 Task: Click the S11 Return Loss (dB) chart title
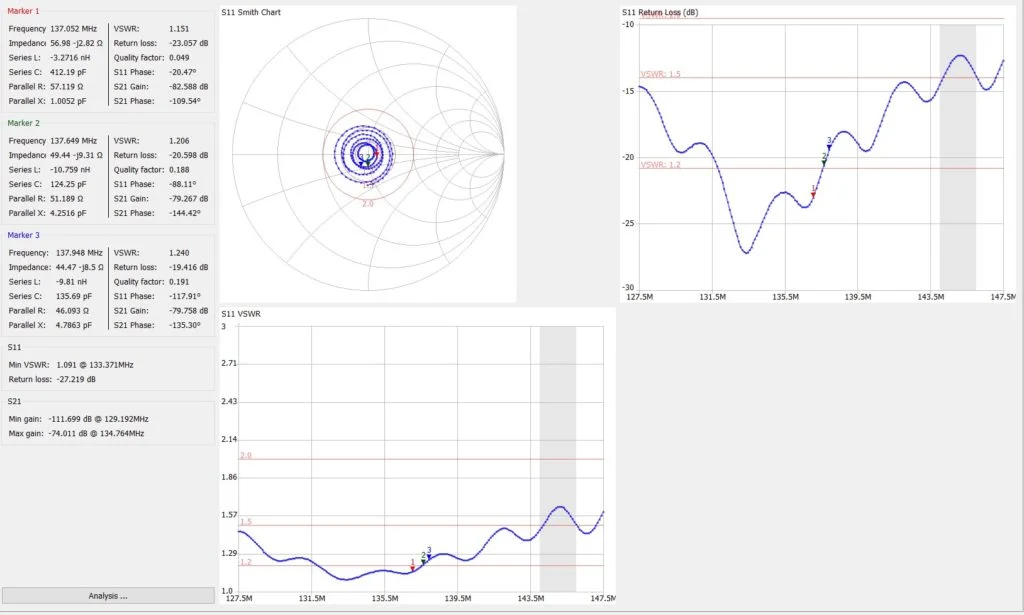point(661,12)
